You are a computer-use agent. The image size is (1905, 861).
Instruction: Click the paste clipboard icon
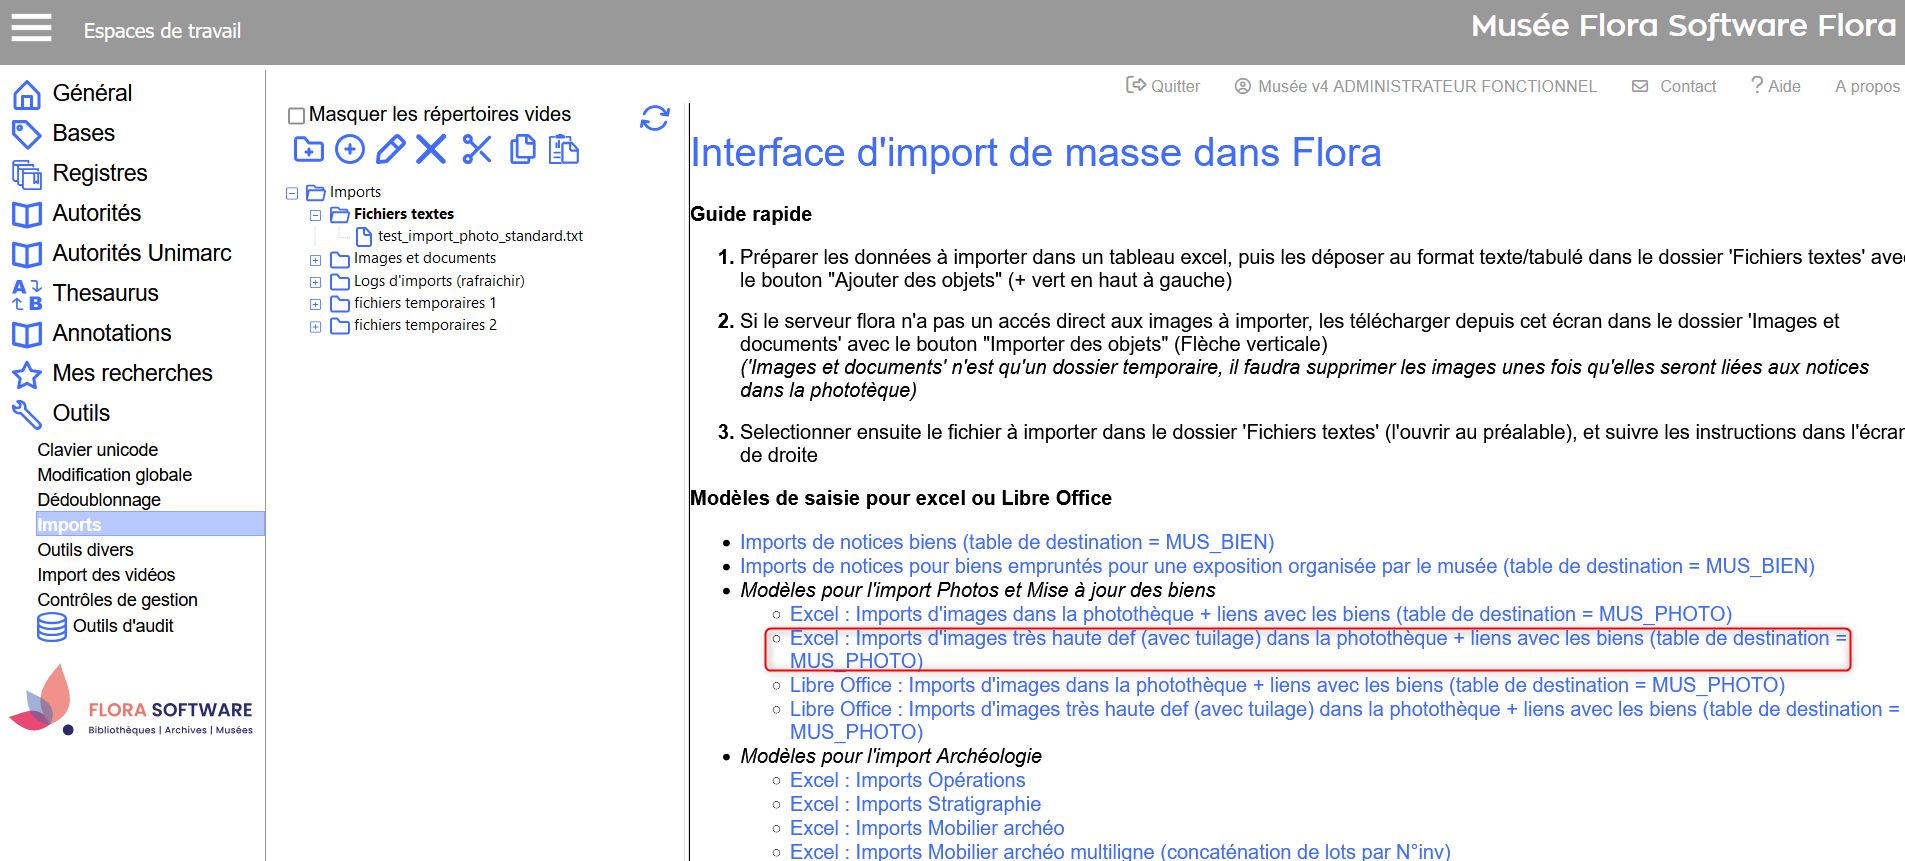click(564, 149)
